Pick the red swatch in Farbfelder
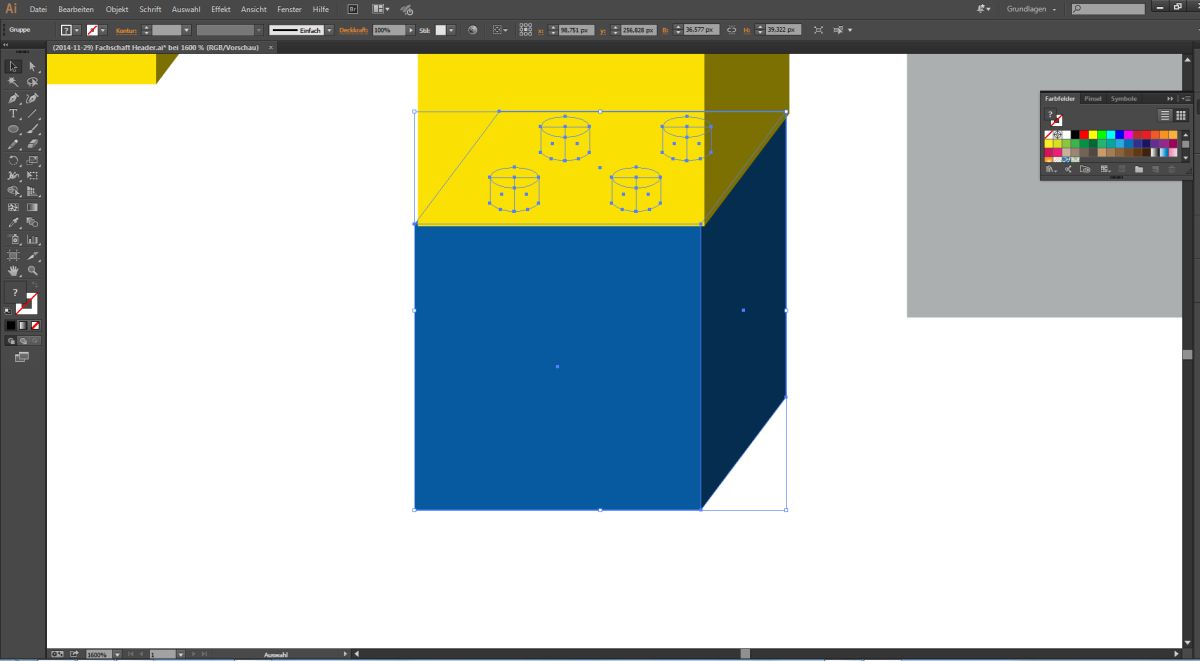Viewport: 1200px width, 661px height. point(1084,134)
